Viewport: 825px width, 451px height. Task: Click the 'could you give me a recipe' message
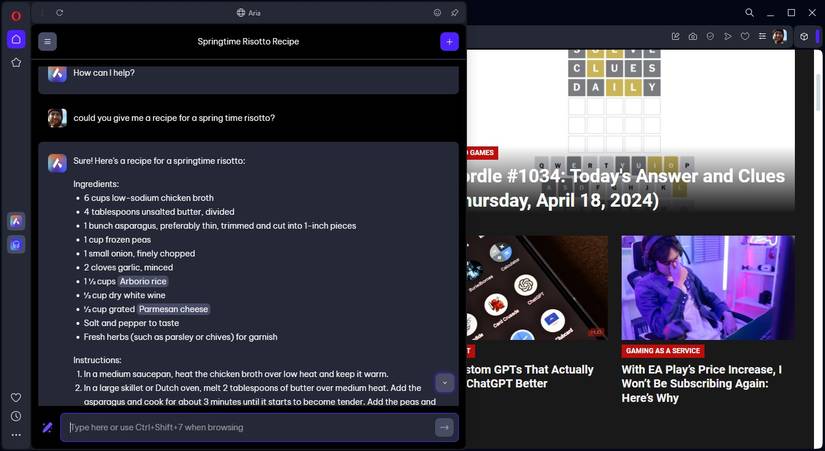[x=174, y=118]
